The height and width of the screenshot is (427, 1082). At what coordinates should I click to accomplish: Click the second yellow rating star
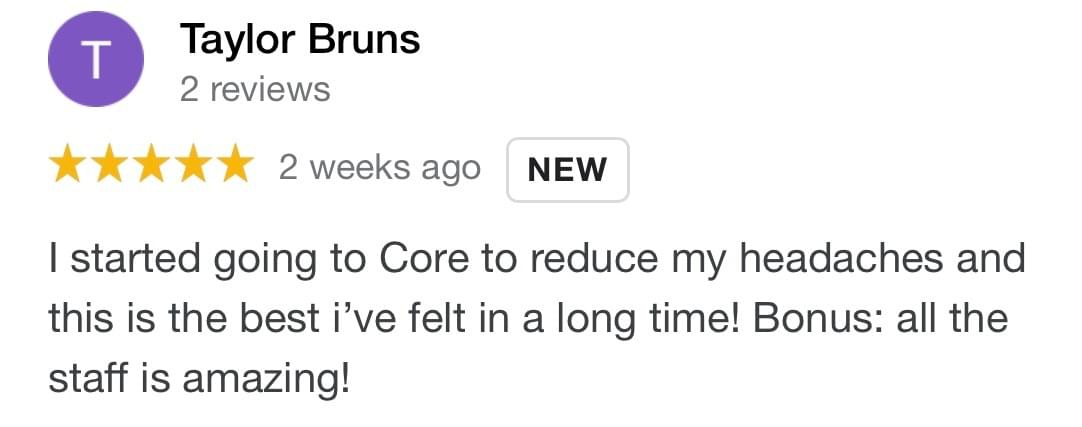[109, 167]
